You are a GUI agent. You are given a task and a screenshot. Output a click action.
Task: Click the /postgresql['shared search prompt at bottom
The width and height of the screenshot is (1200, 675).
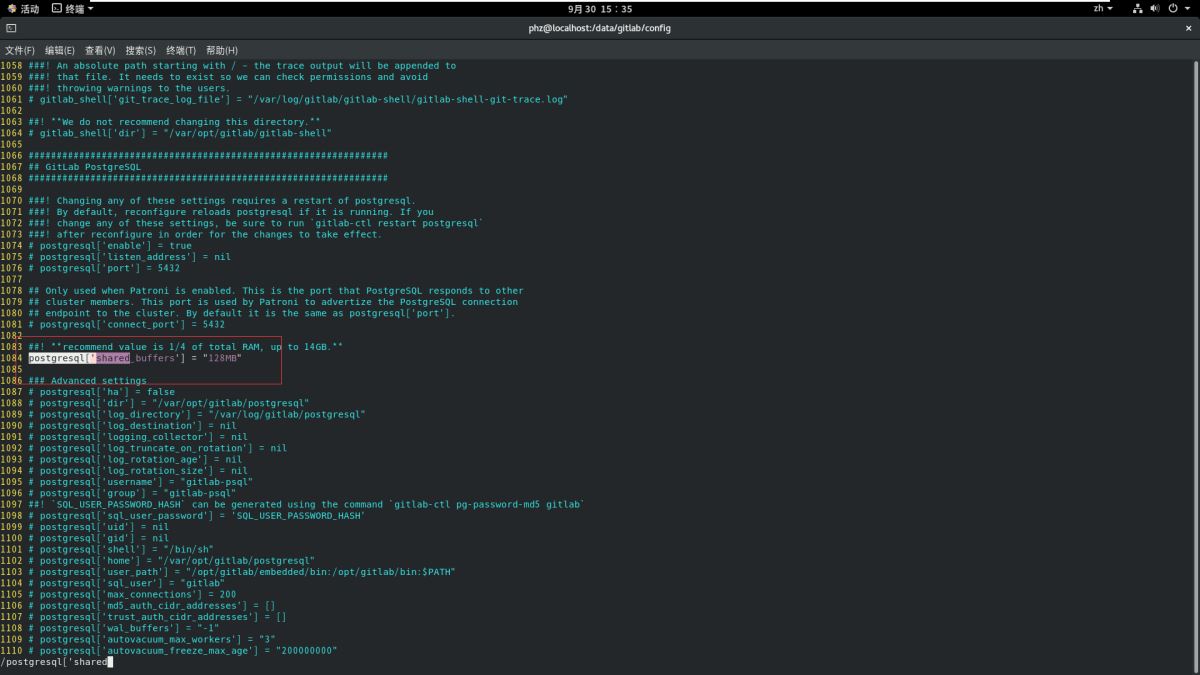pos(54,662)
